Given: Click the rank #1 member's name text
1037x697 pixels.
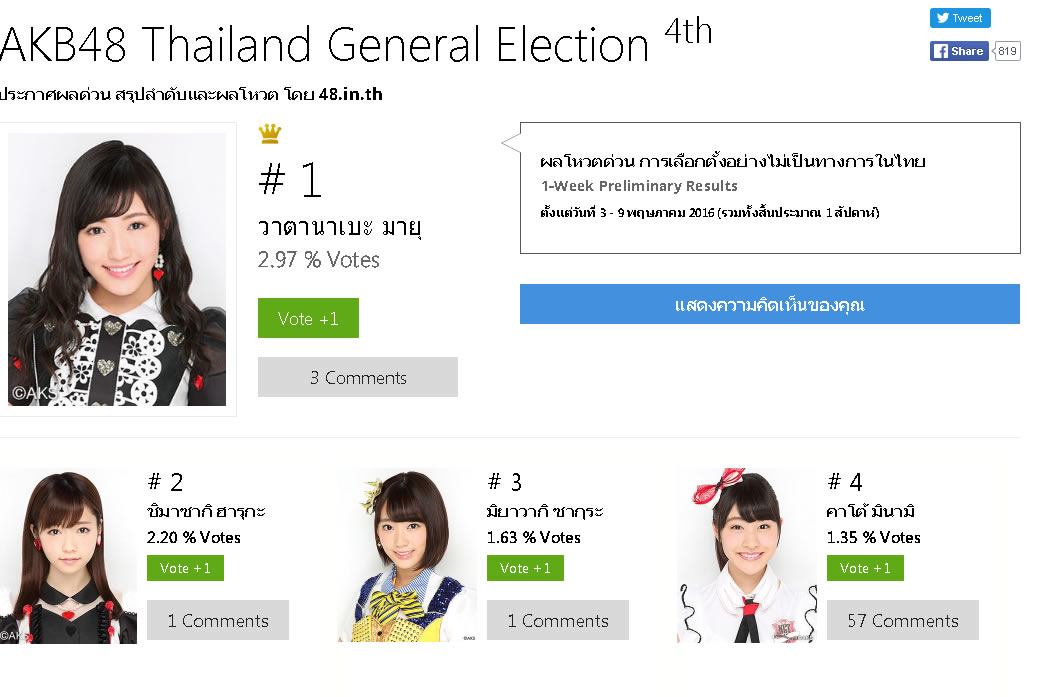Looking at the screenshot, I should point(340,228).
